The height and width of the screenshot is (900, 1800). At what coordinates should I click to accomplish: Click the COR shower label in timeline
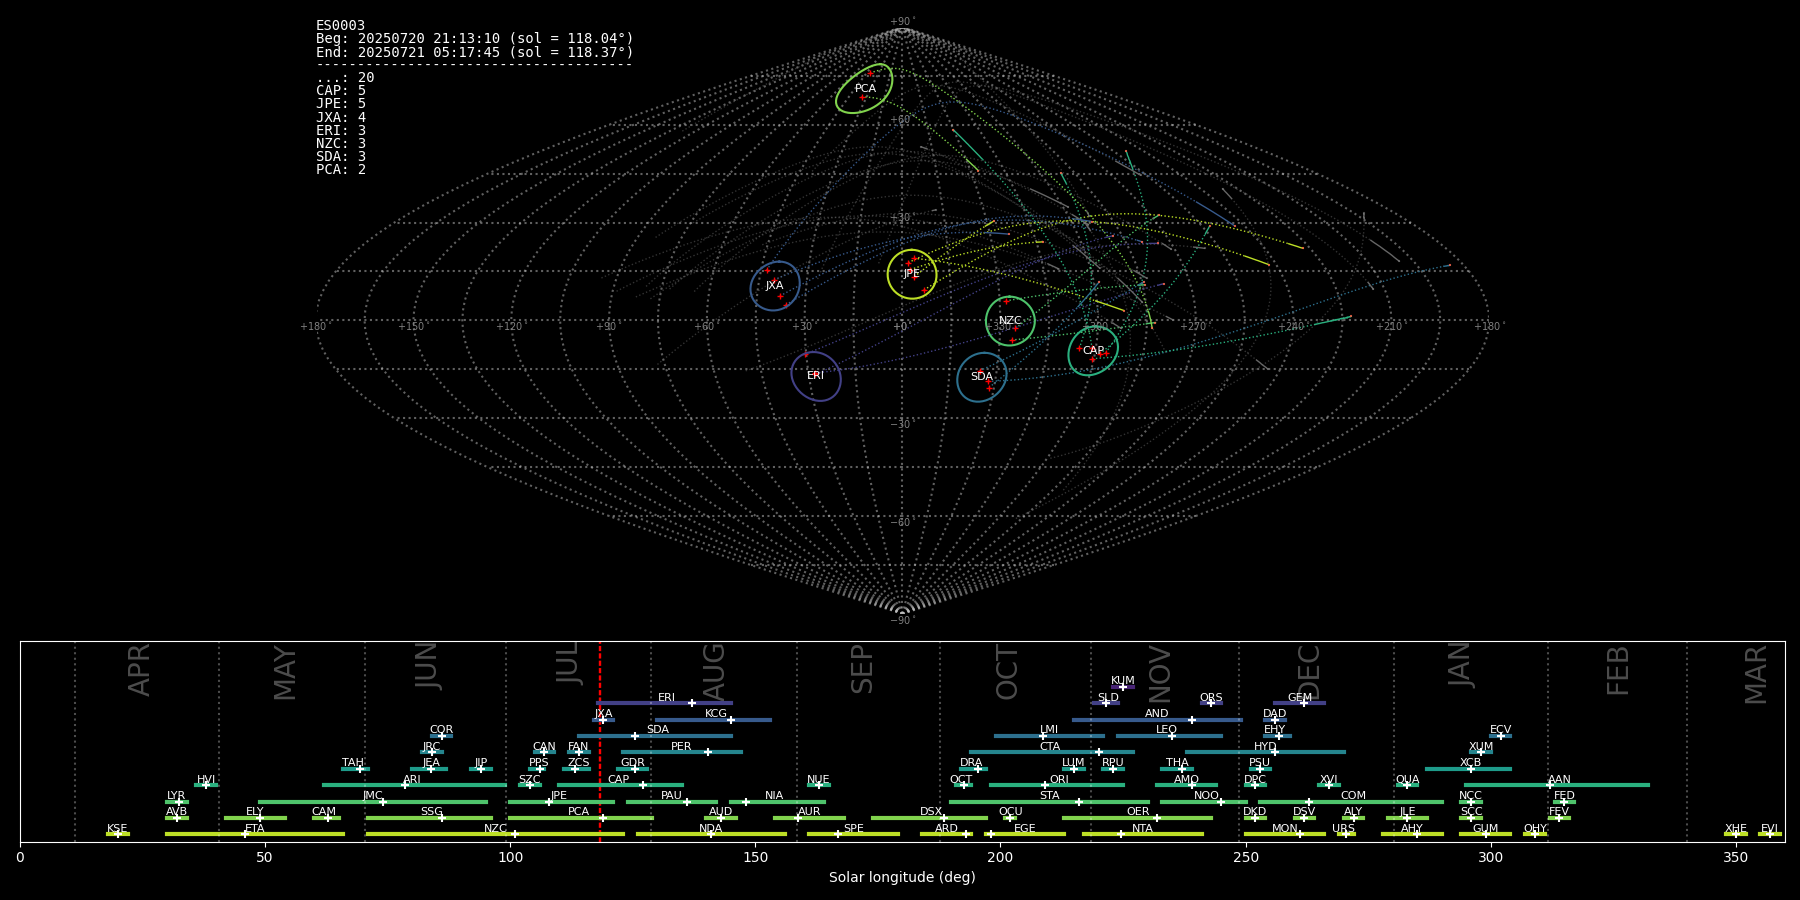pos(441,730)
